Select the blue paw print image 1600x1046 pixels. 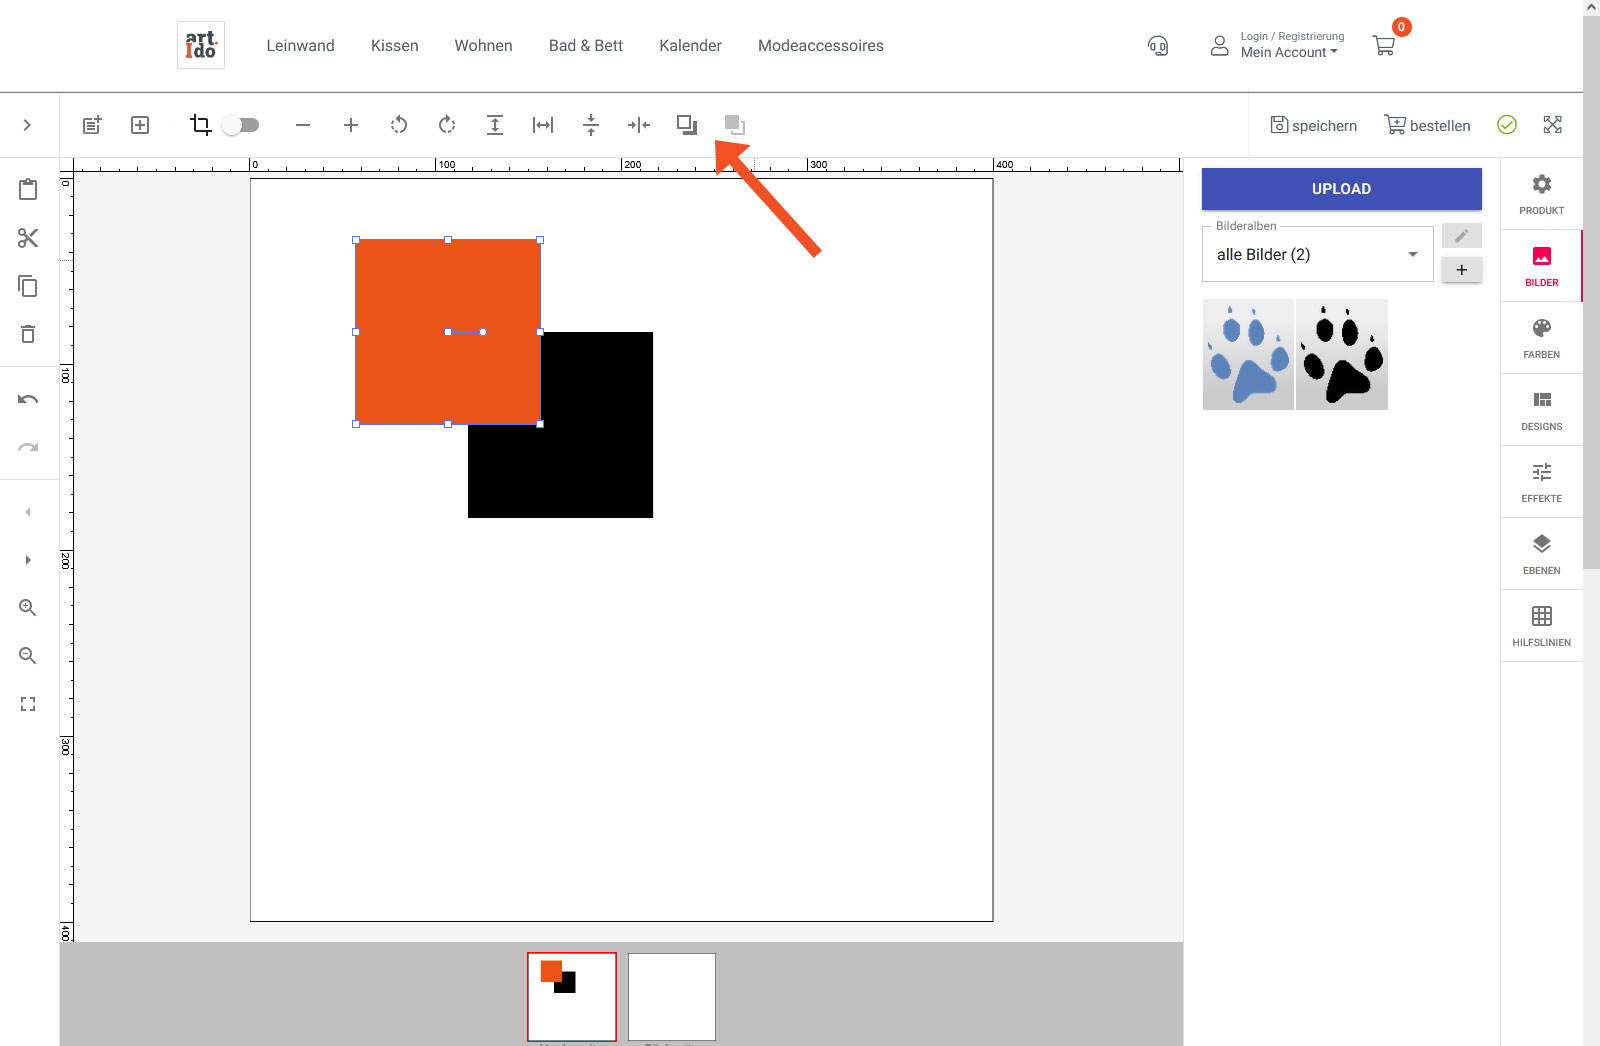(x=1248, y=354)
